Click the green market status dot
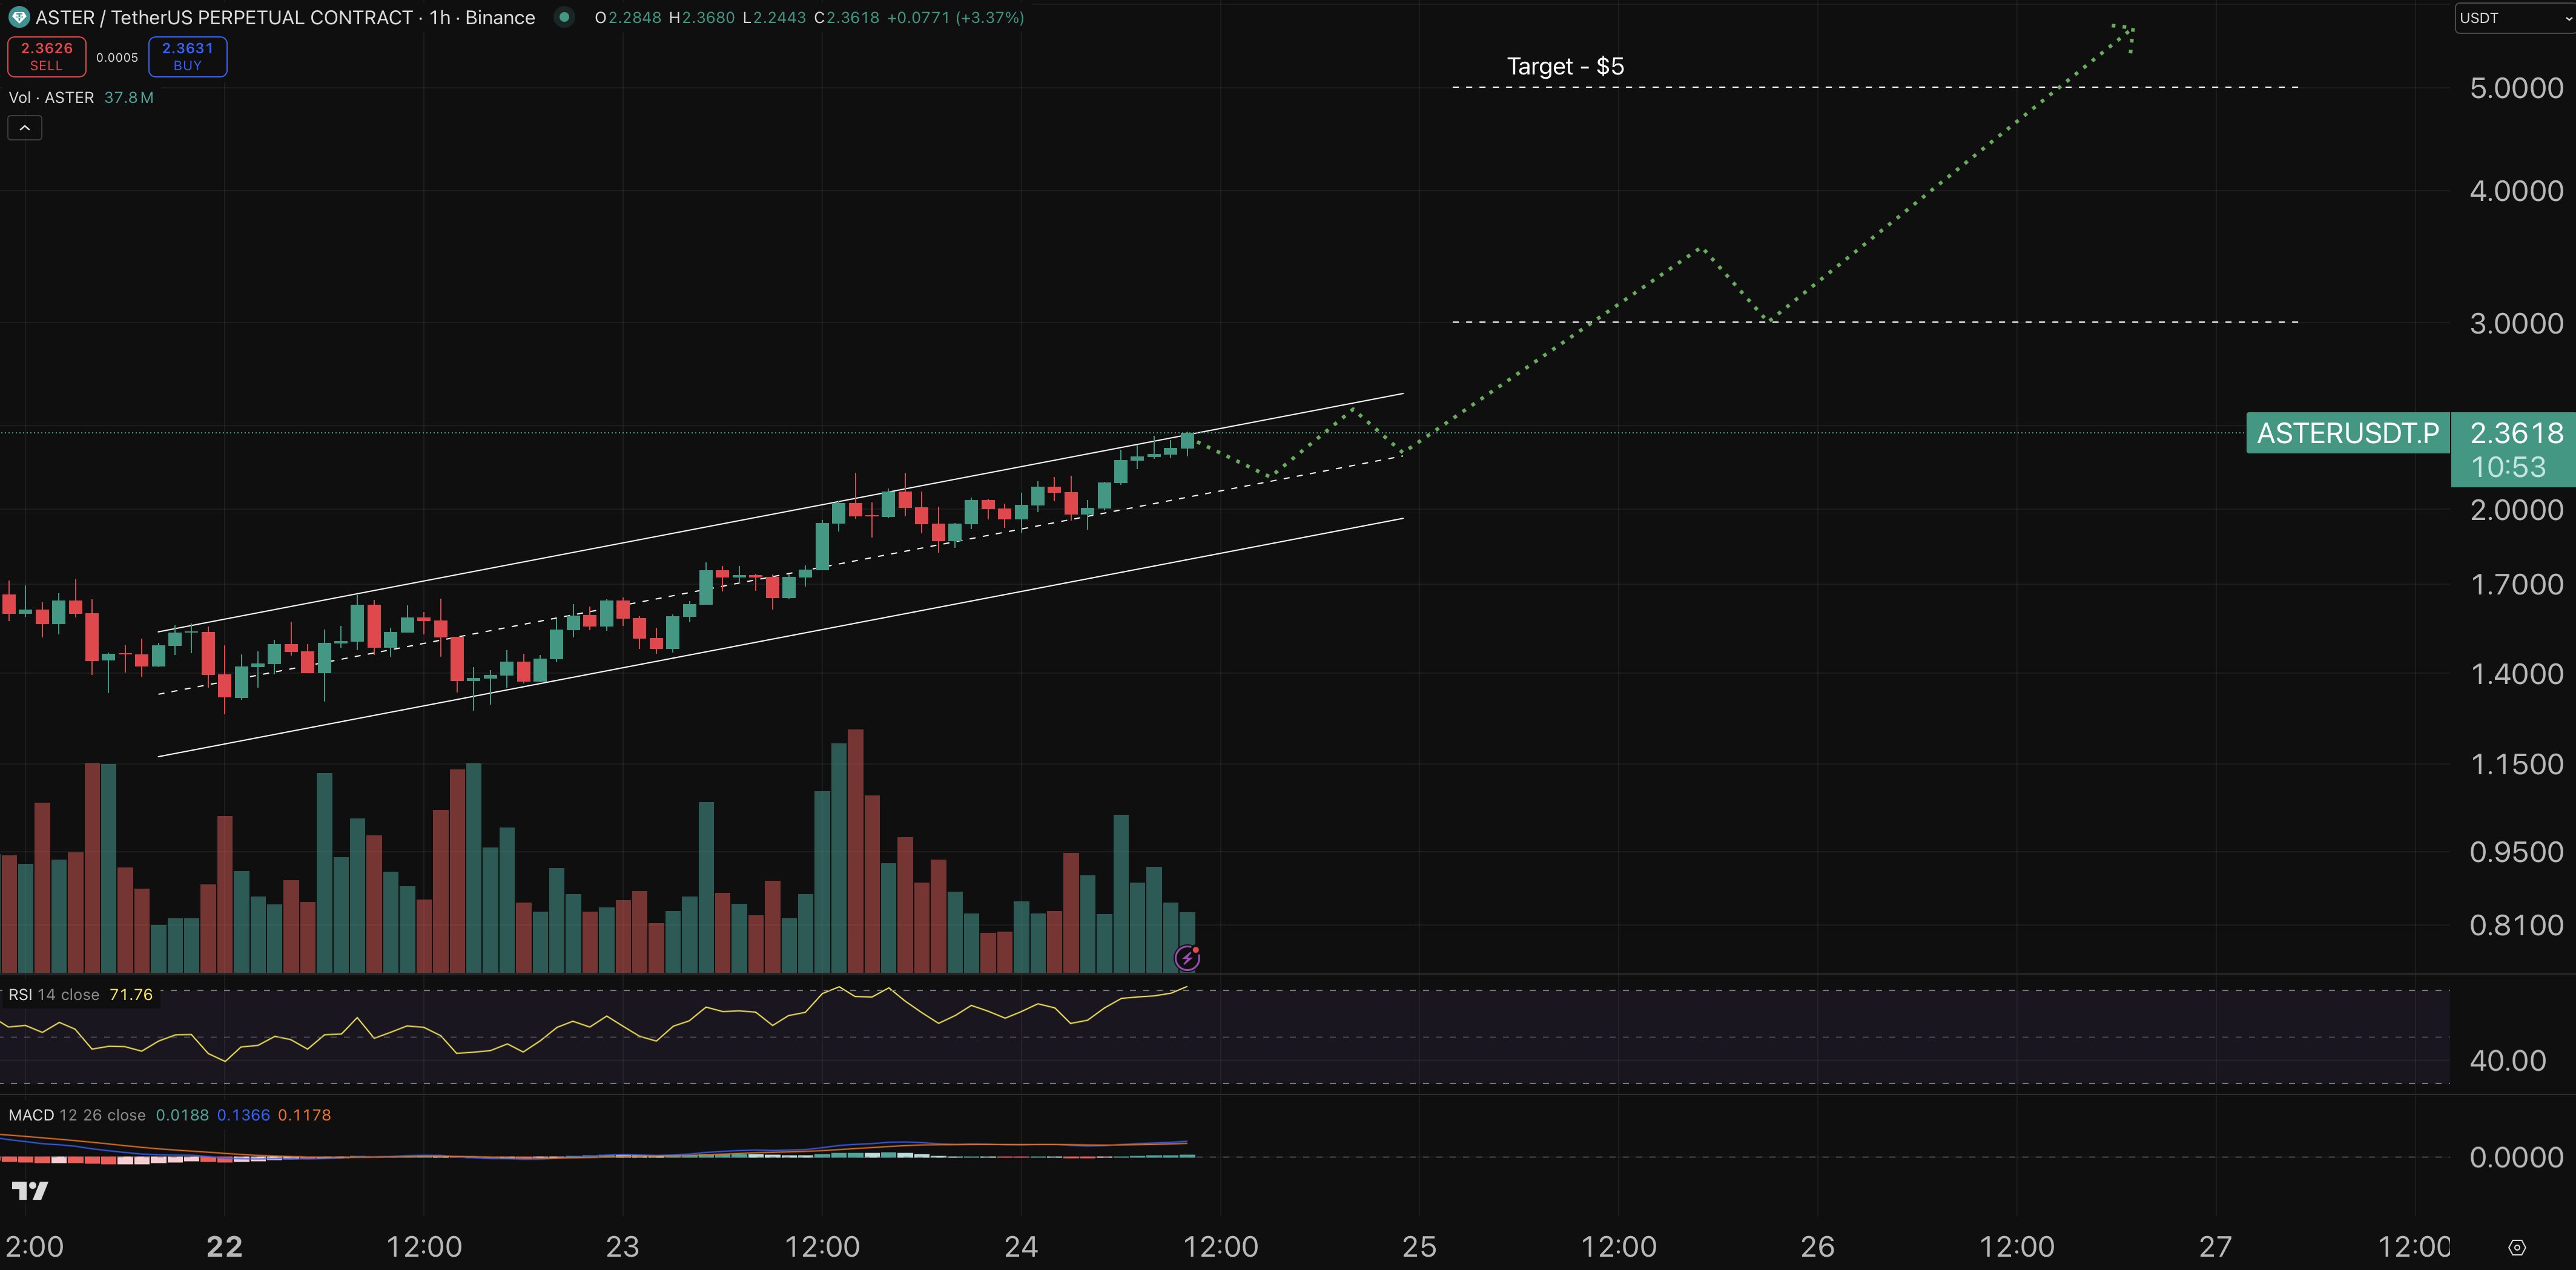Screen dimensions: 2576x1270 click(564, 17)
